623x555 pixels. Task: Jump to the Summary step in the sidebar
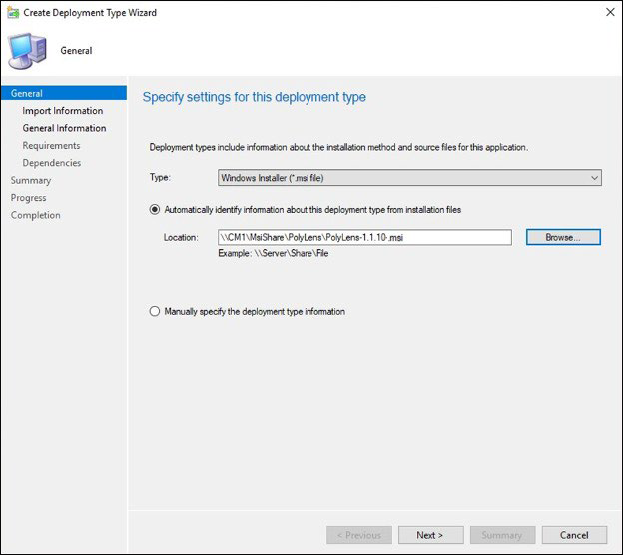[31, 180]
